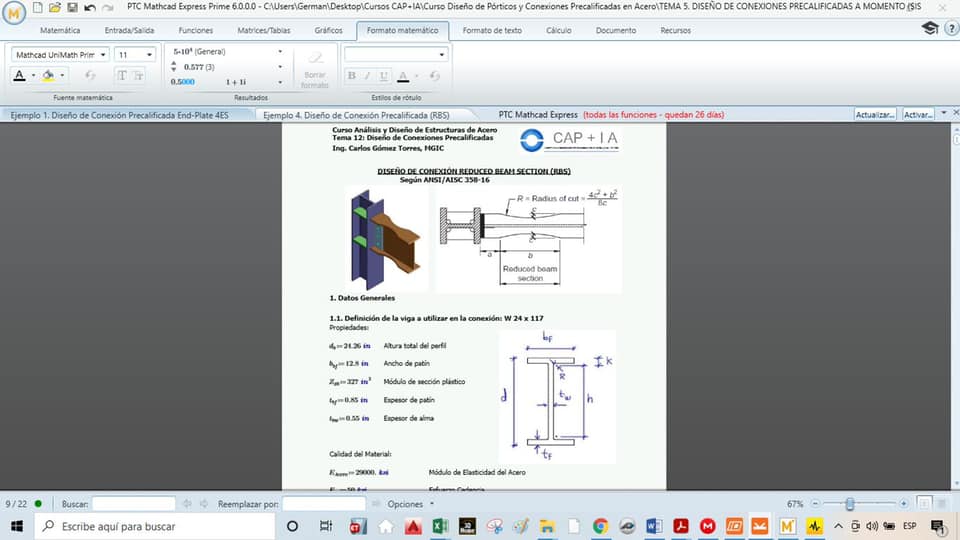Open worksheet tab list dropdown arrow
Viewport: 960px width, 540px height.
943,113
